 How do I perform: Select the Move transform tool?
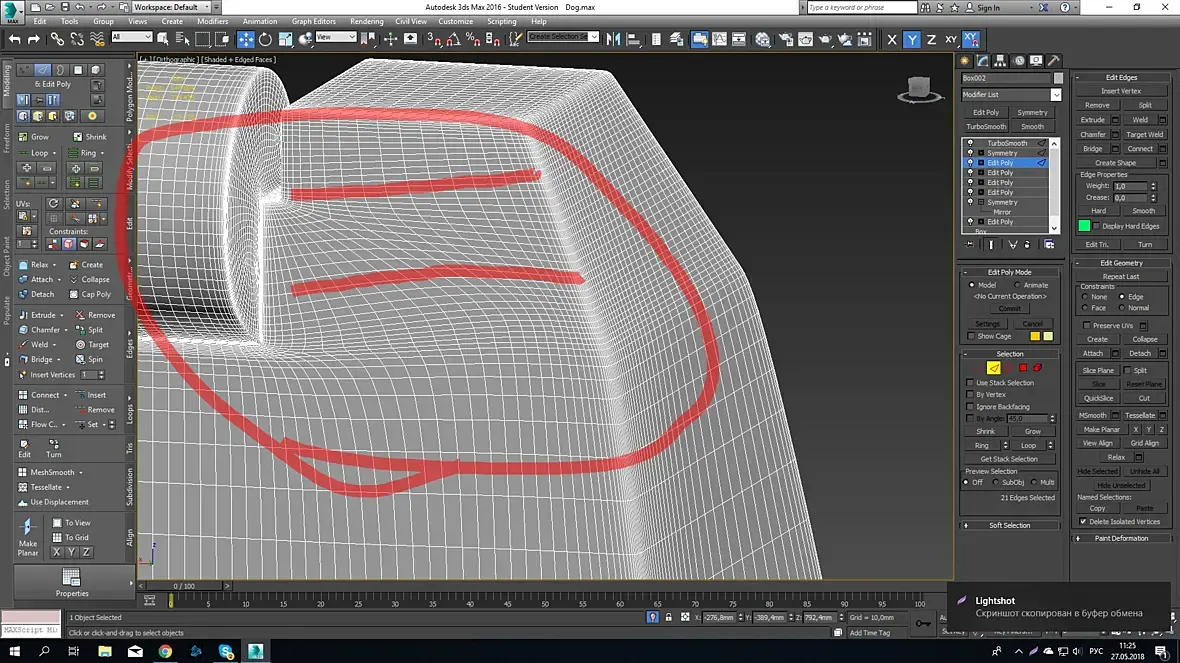pyautogui.click(x=246, y=39)
